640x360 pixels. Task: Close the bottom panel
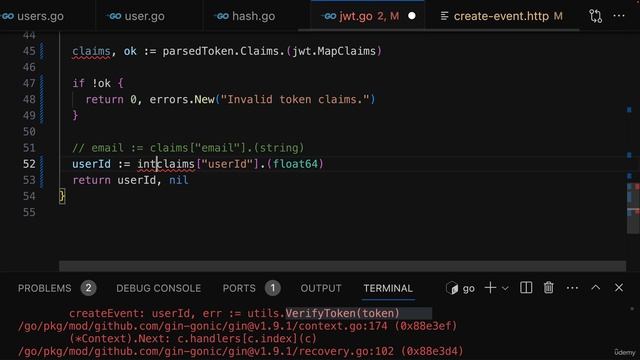click(x=619, y=288)
